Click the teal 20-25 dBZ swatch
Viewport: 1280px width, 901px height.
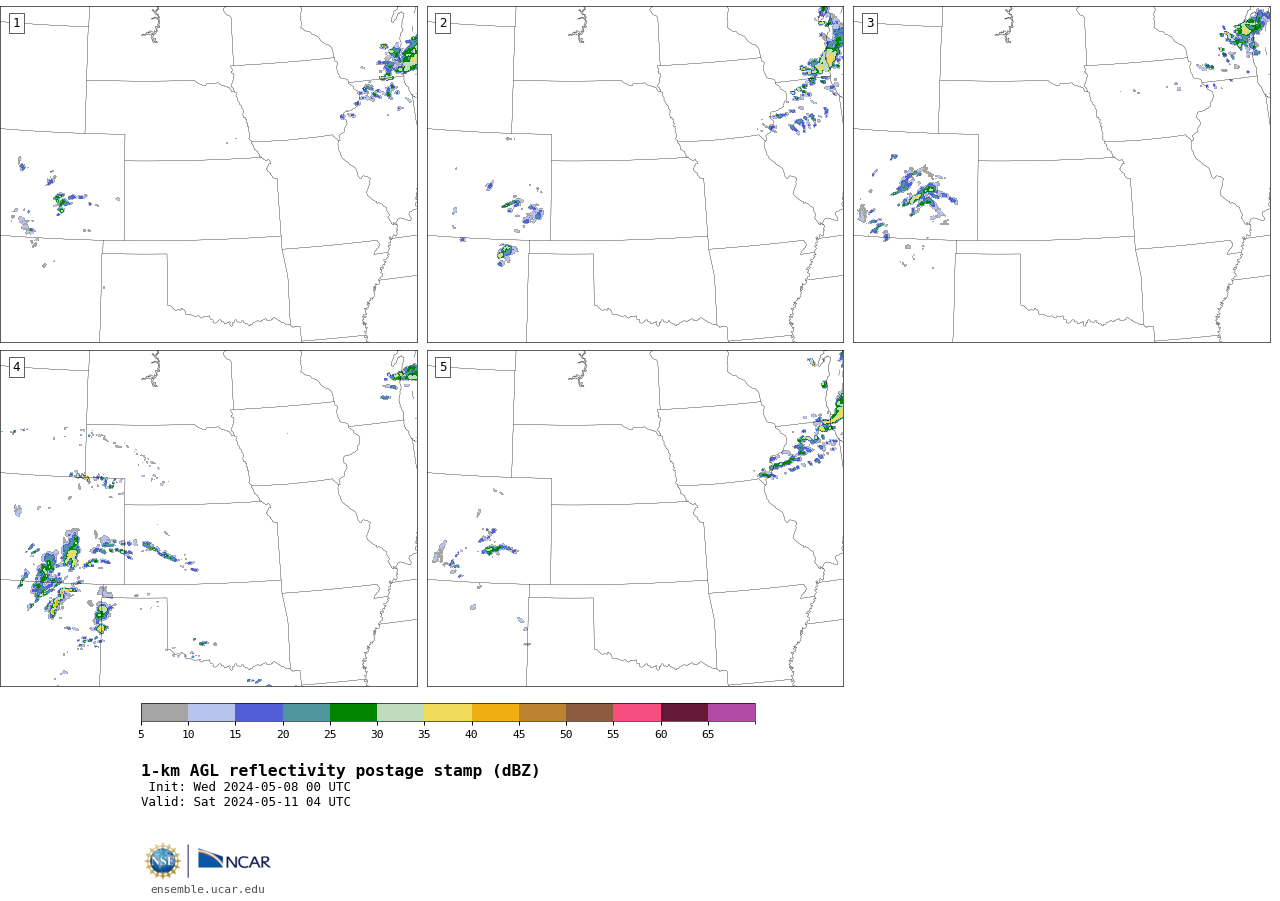click(306, 712)
